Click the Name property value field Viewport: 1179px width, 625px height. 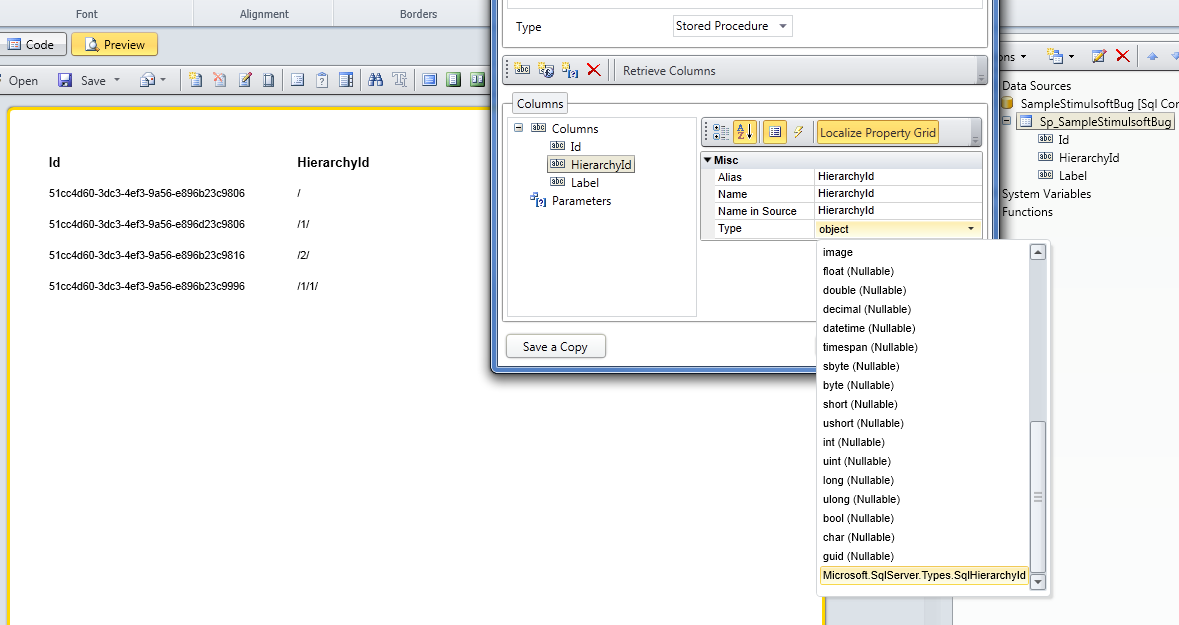(x=898, y=193)
